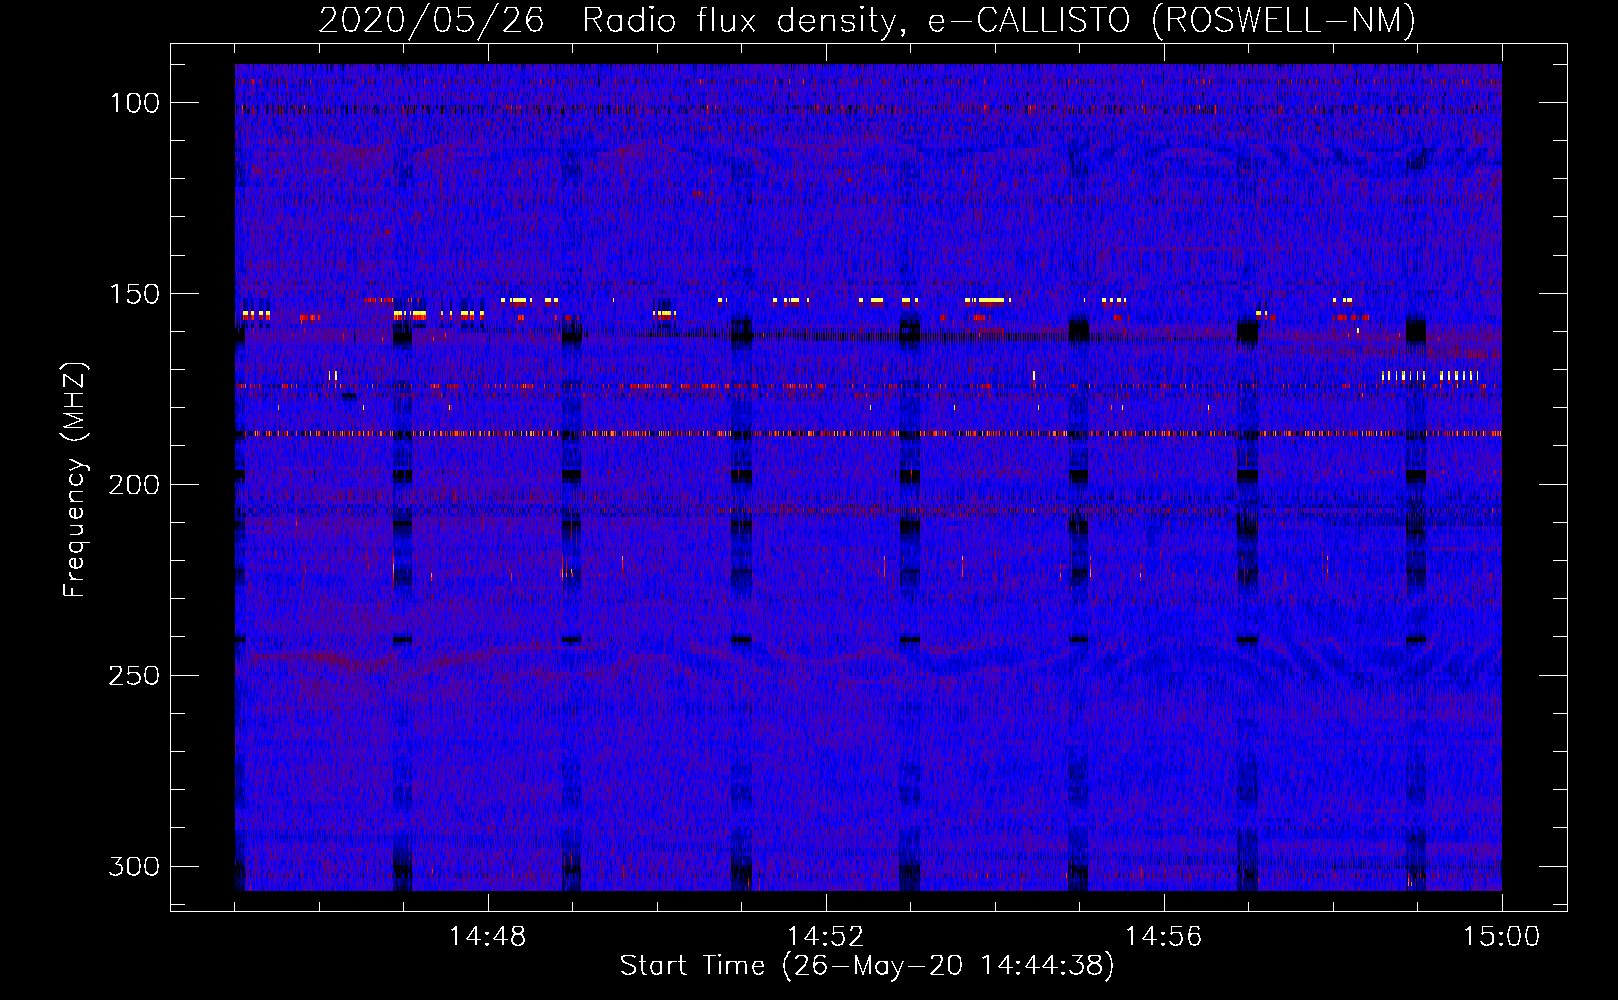Viewport: 1618px width, 1000px height.
Task: Click the 14:56 time tick label
Action: pyautogui.click(x=1163, y=937)
